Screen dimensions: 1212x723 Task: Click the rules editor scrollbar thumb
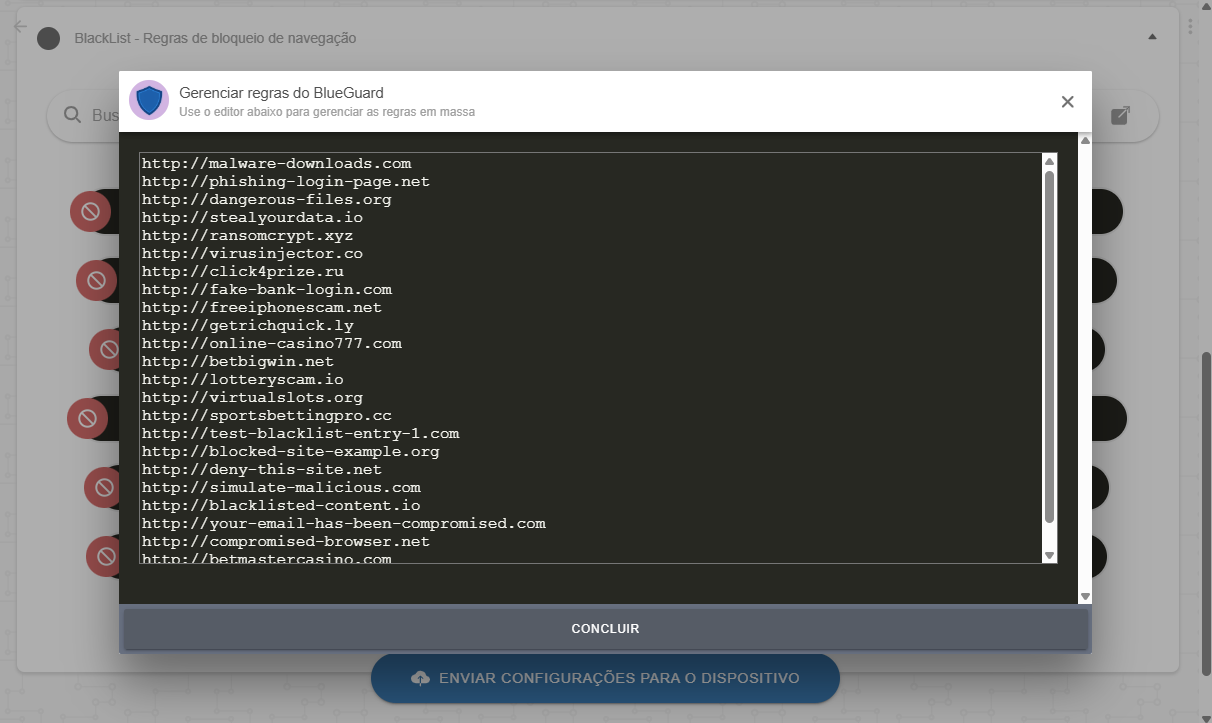(1049, 345)
